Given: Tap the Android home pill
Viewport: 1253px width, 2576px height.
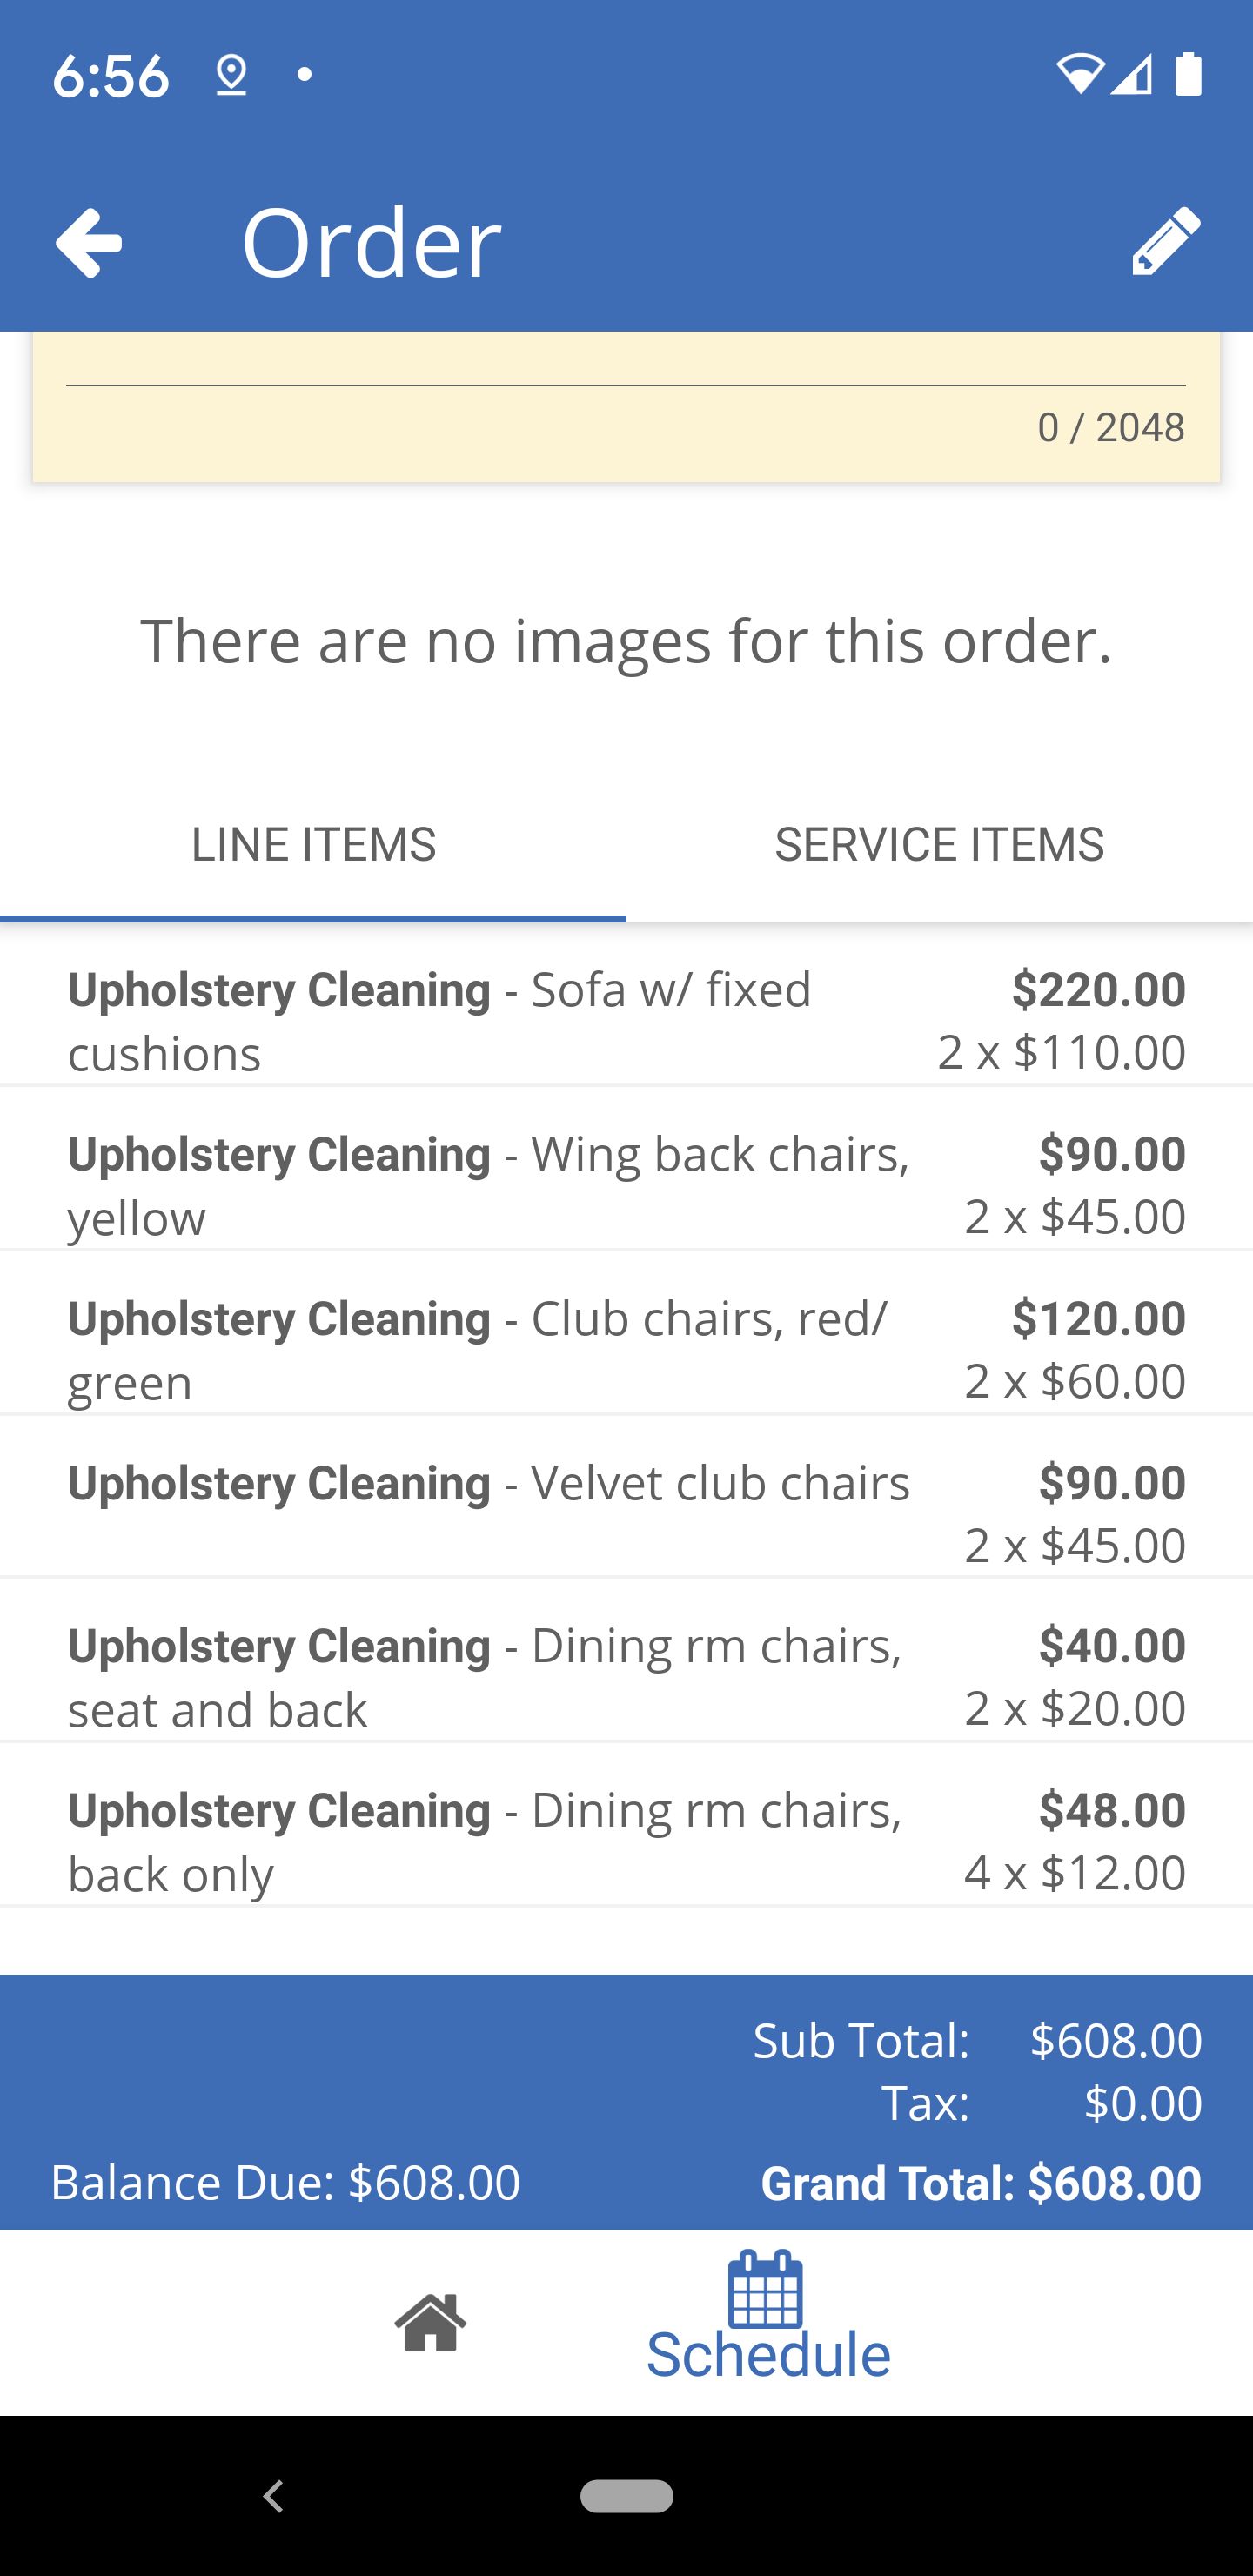Looking at the screenshot, I should point(626,2496).
